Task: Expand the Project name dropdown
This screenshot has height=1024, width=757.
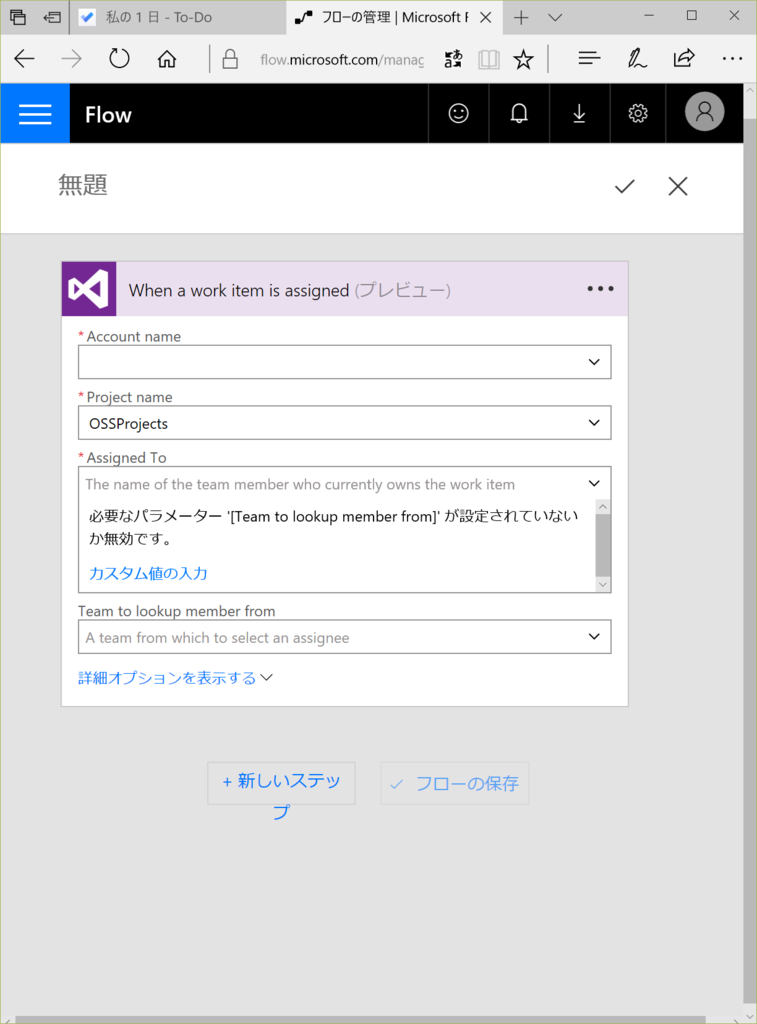Action: click(x=594, y=423)
